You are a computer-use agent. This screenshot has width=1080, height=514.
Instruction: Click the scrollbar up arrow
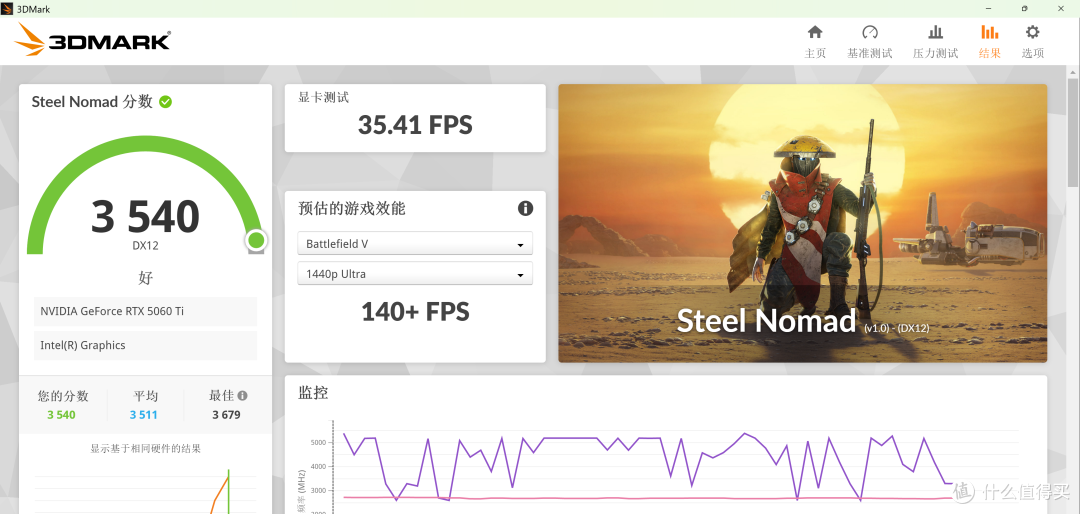point(1073,70)
